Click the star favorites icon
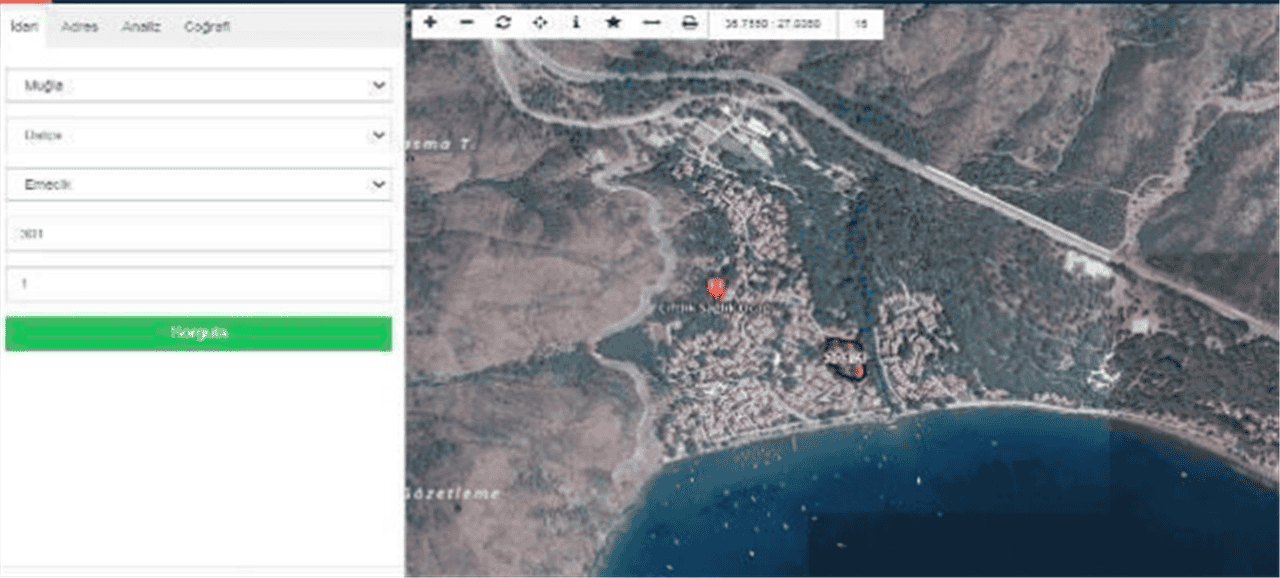 click(x=613, y=23)
